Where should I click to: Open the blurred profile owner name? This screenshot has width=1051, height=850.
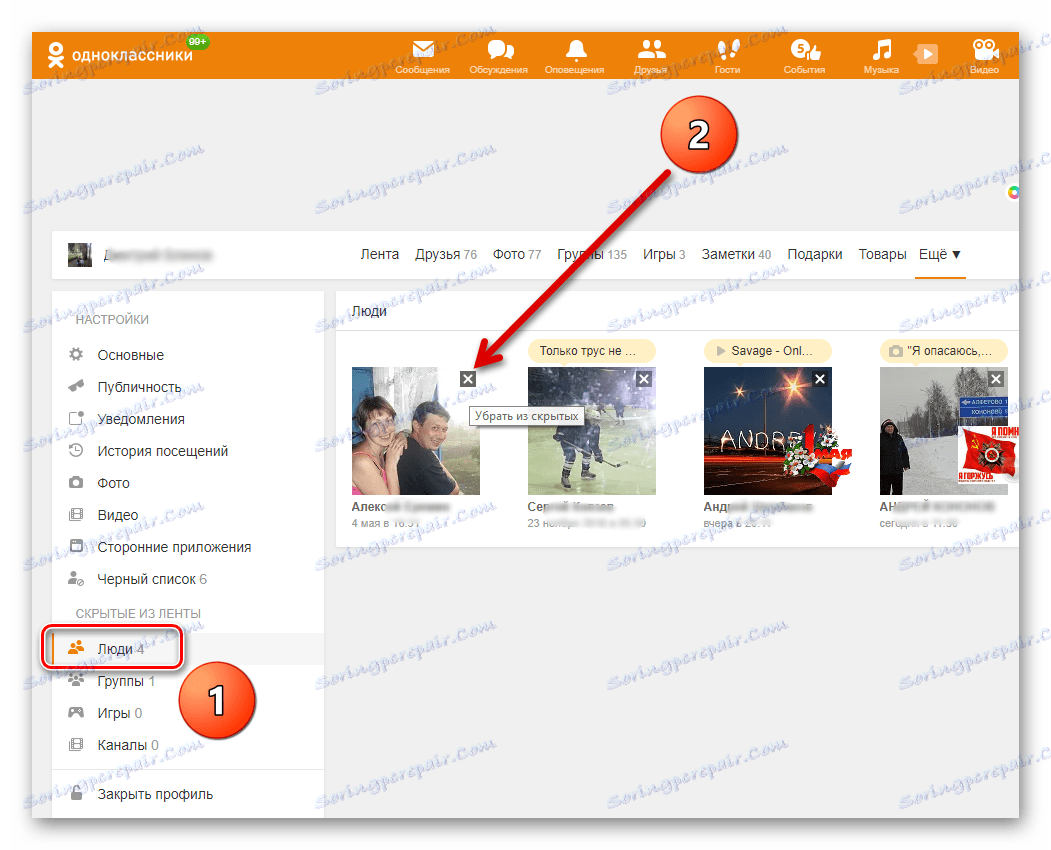pyautogui.click(x=158, y=255)
